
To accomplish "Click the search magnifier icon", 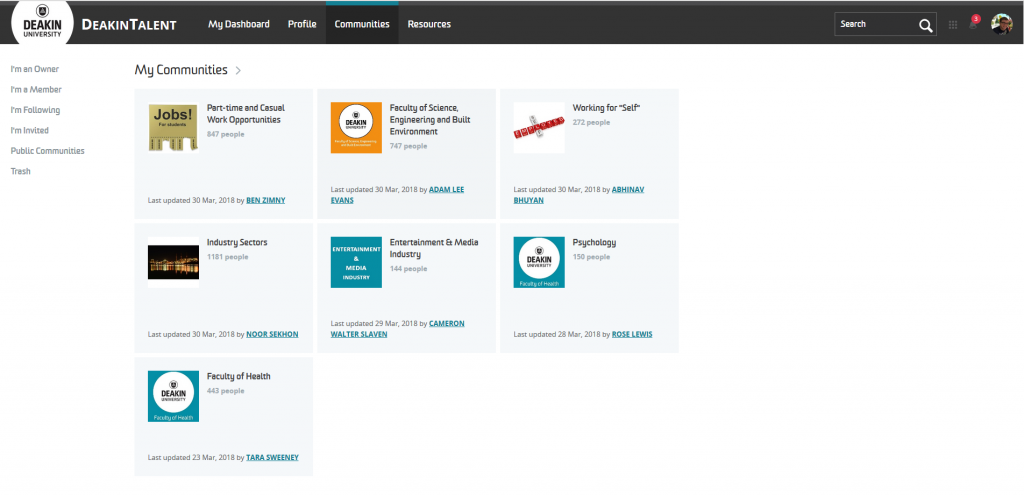I will pyautogui.click(x=925, y=24).
